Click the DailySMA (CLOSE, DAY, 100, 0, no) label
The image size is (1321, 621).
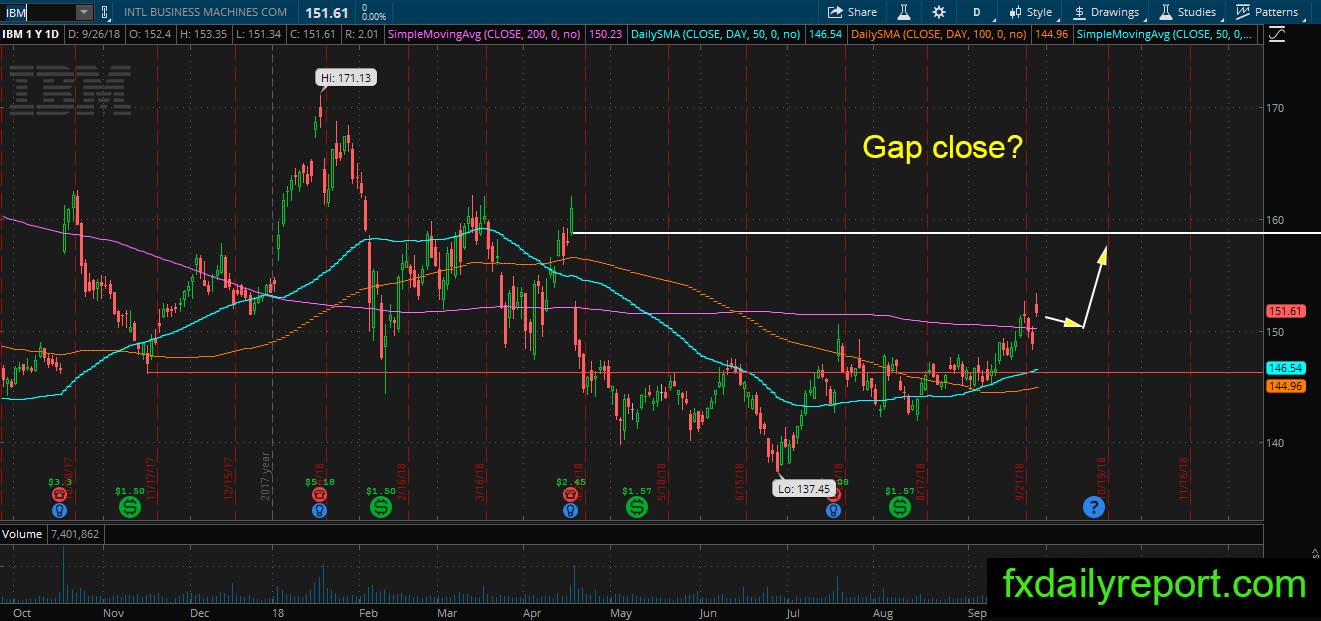[937, 34]
